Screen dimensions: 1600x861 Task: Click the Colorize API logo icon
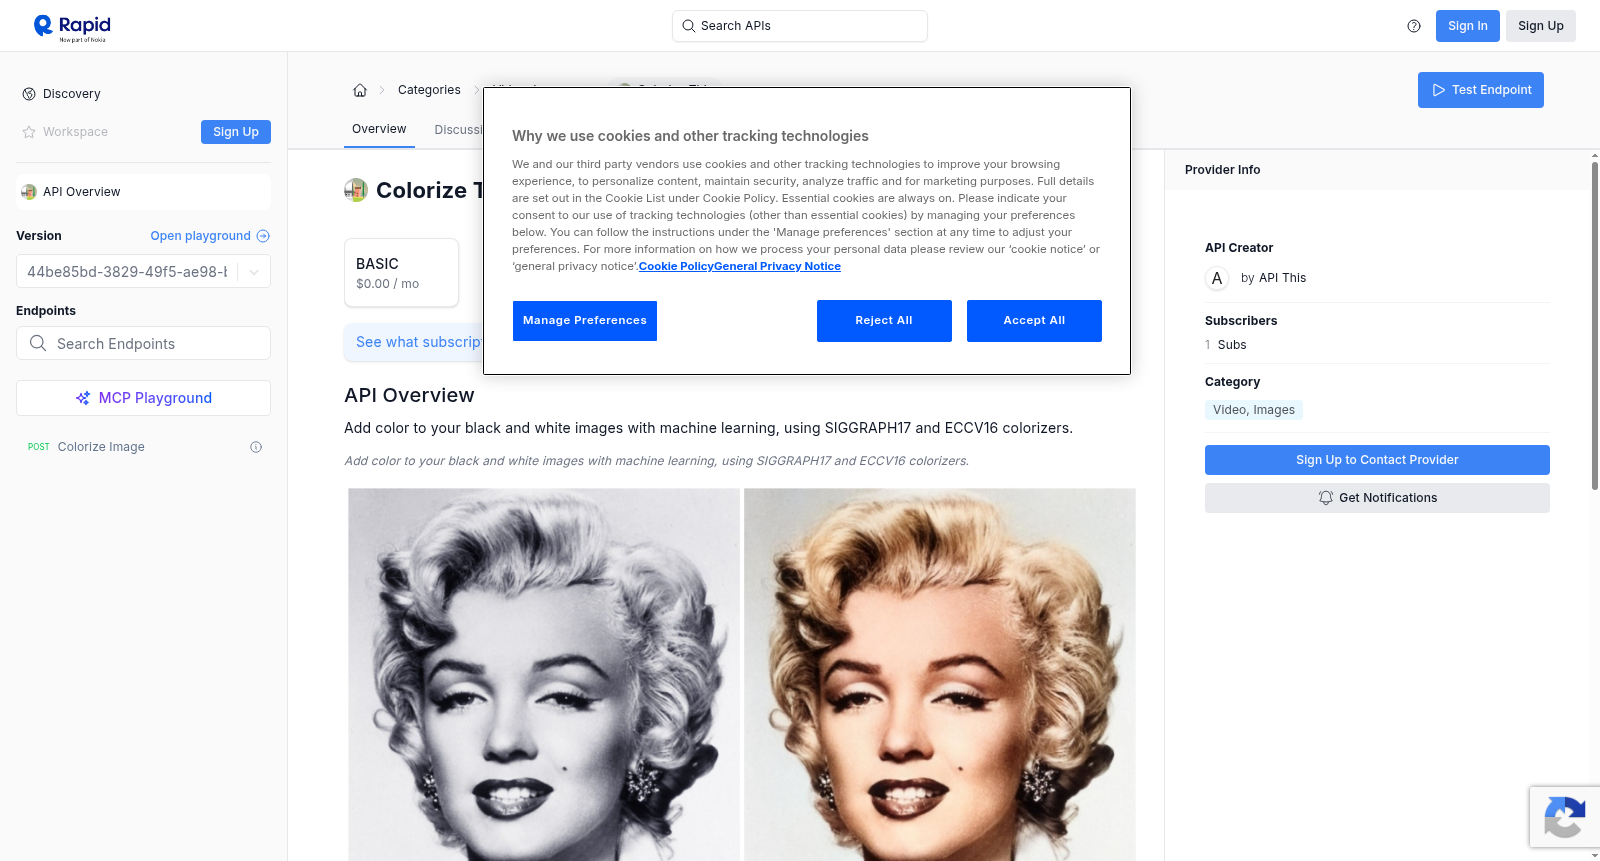coord(356,190)
